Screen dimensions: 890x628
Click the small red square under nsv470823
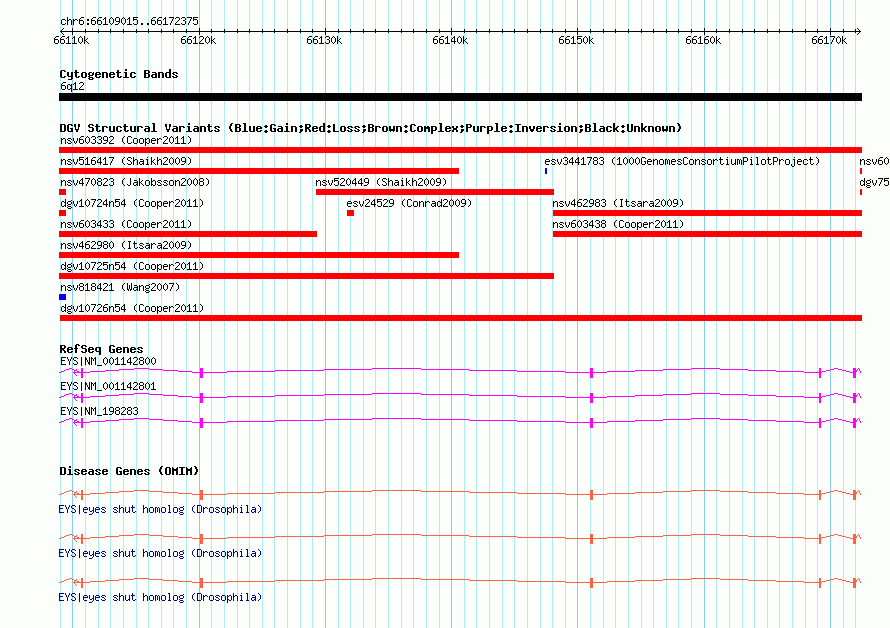62,192
